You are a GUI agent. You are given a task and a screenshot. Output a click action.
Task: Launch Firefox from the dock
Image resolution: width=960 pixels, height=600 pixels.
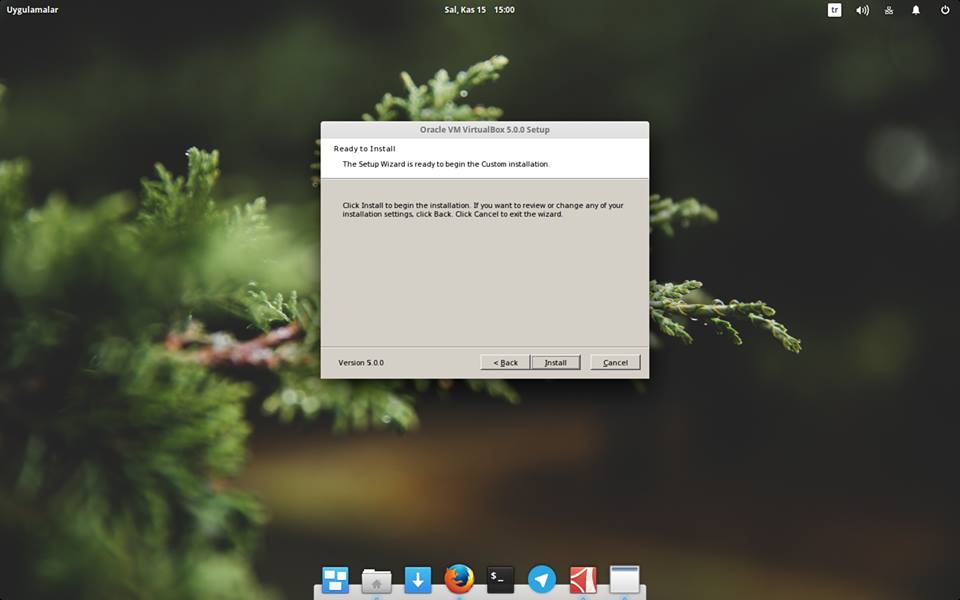tap(459, 579)
